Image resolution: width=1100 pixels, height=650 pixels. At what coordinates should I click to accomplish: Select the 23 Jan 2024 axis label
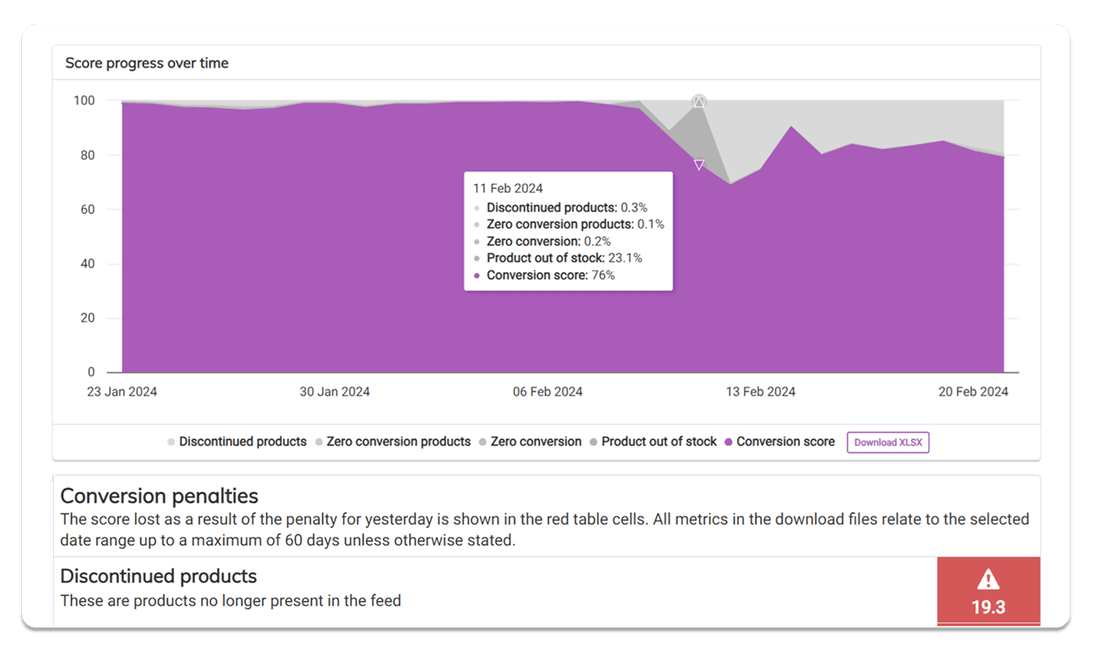(122, 392)
